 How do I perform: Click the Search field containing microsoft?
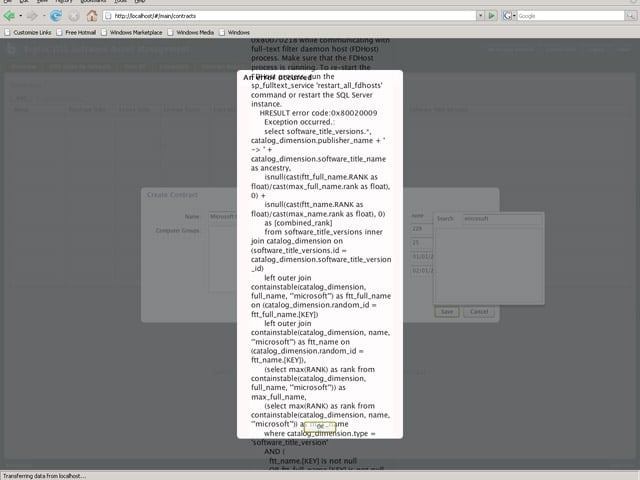click(x=503, y=219)
